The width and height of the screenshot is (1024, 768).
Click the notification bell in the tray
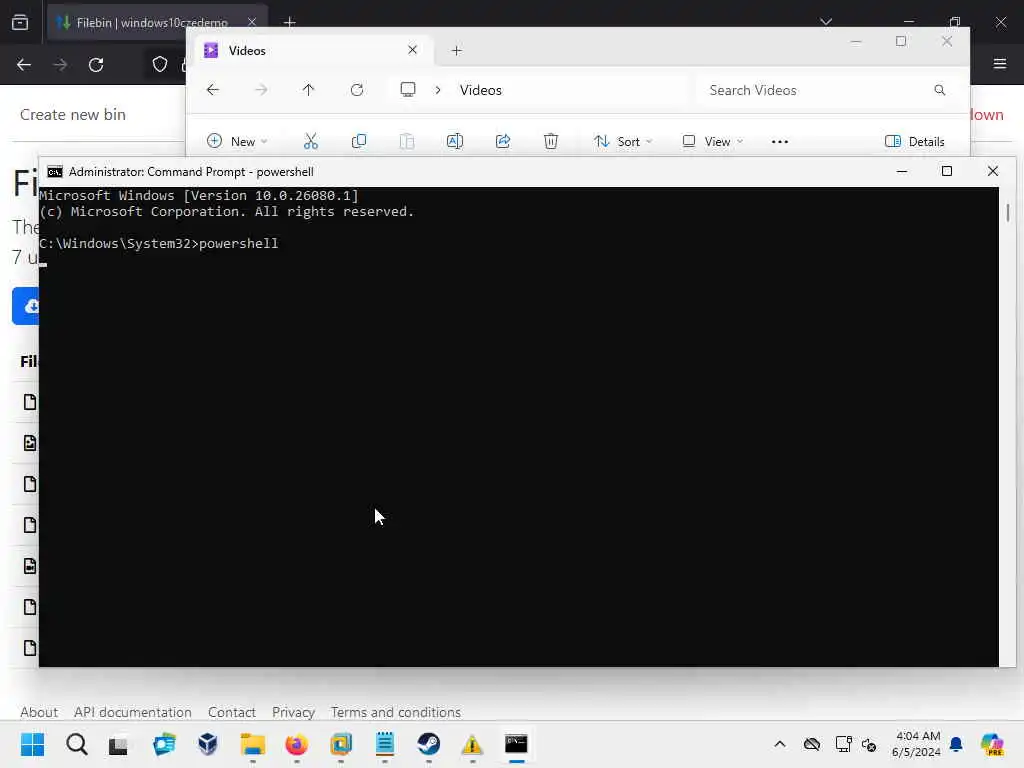(x=956, y=744)
